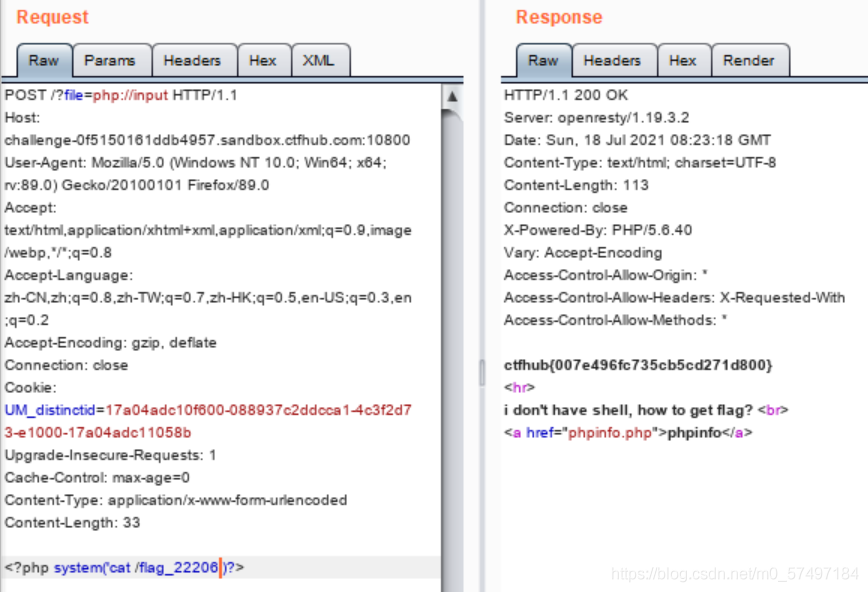The image size is (868, 592).
Task: Click the response Content-Type text/html line
Action: point(639,163)
